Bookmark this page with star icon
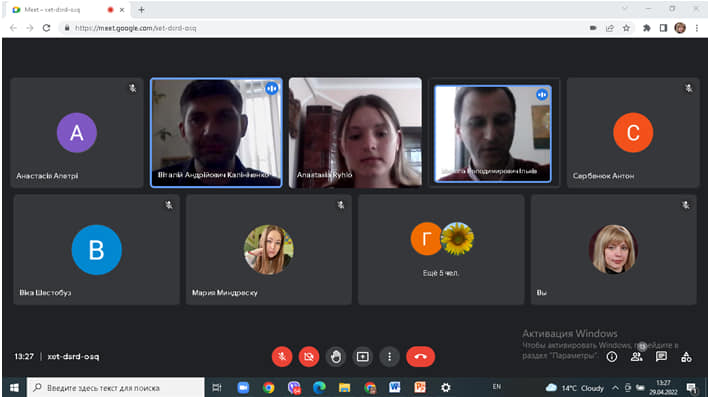708x397 pixels. [626, 28]
